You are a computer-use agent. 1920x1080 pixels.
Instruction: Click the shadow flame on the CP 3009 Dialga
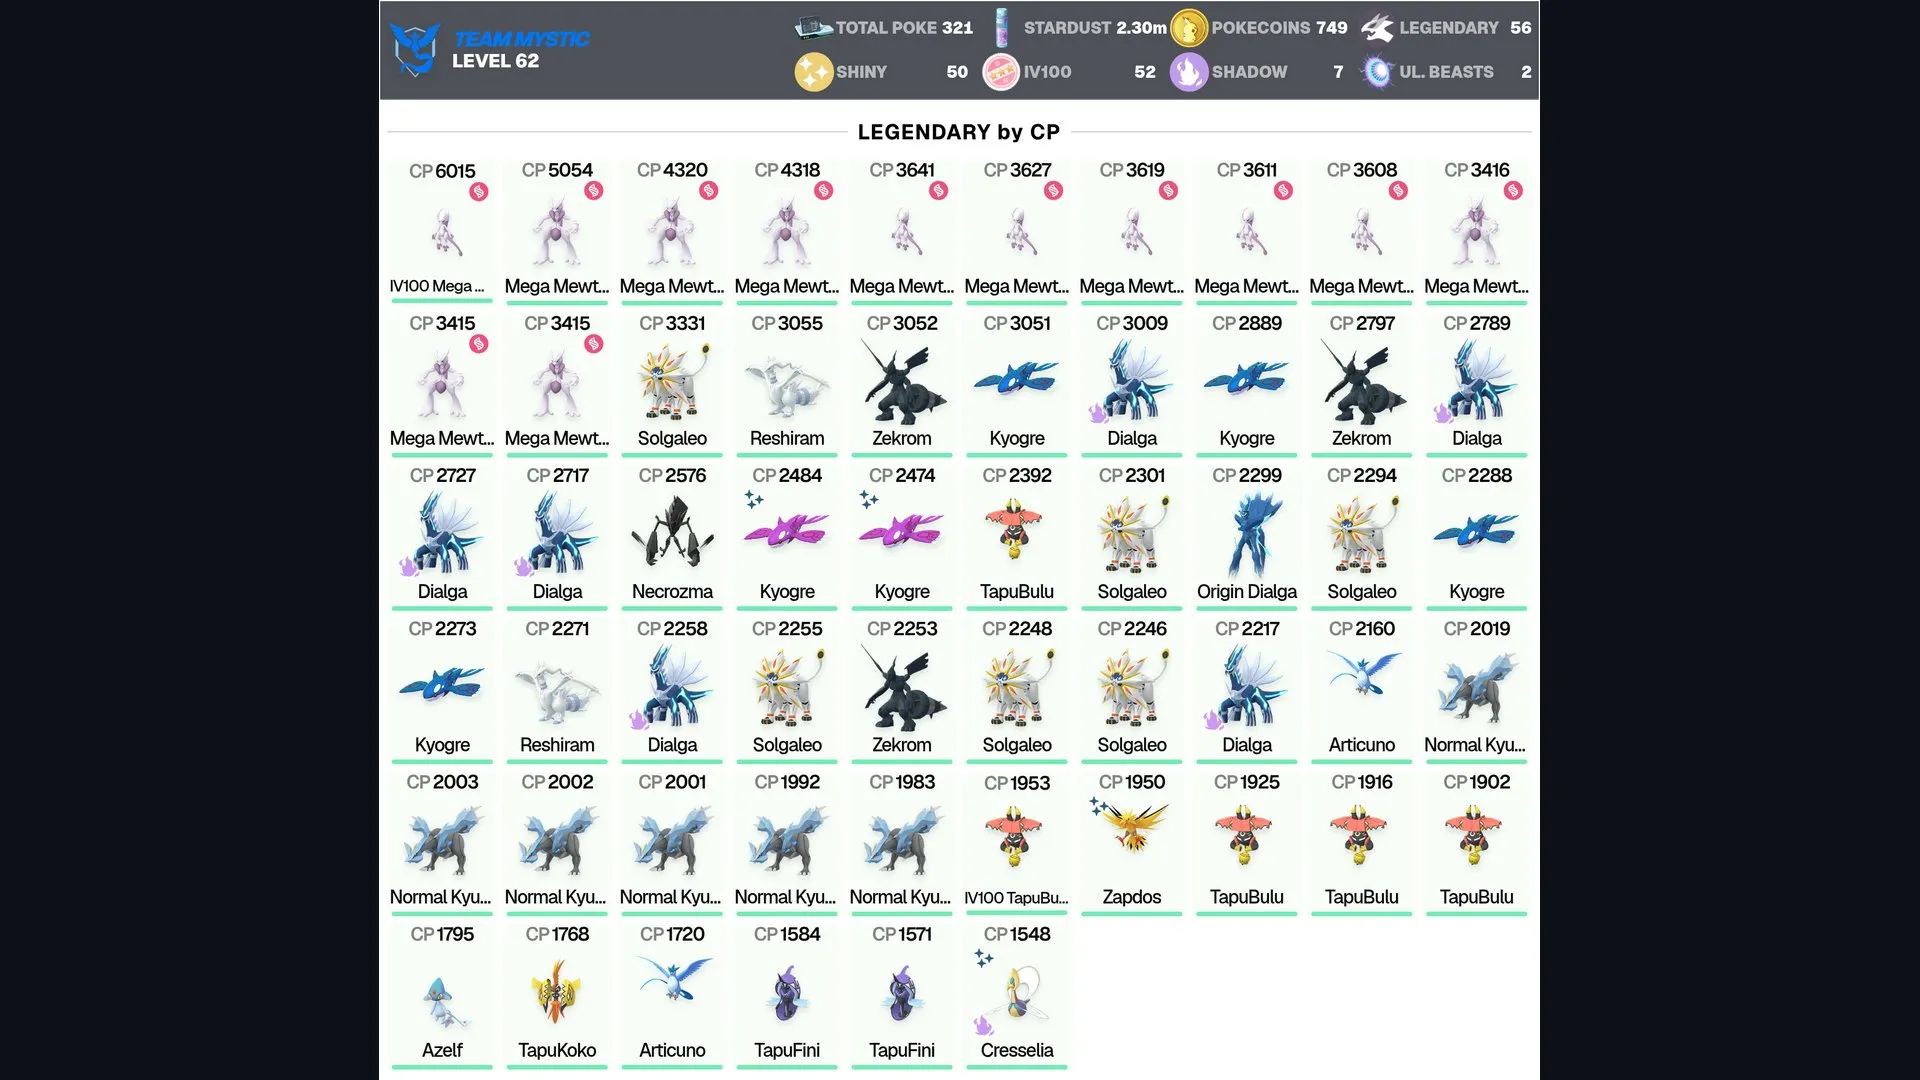pos(1098,412)
